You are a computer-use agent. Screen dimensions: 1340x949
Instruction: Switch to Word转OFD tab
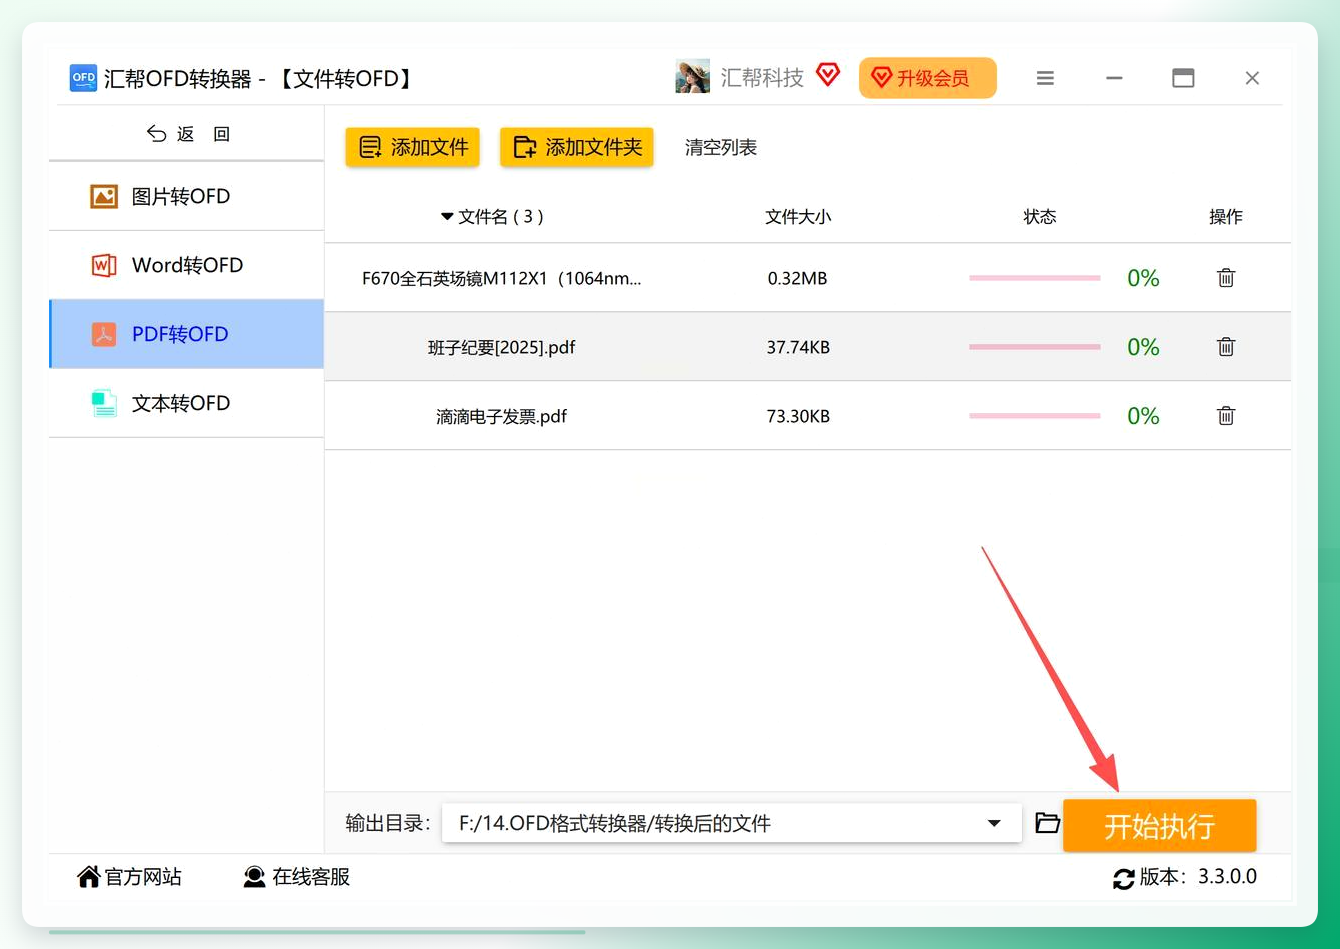pyautogui.click(x=187, y=265)
